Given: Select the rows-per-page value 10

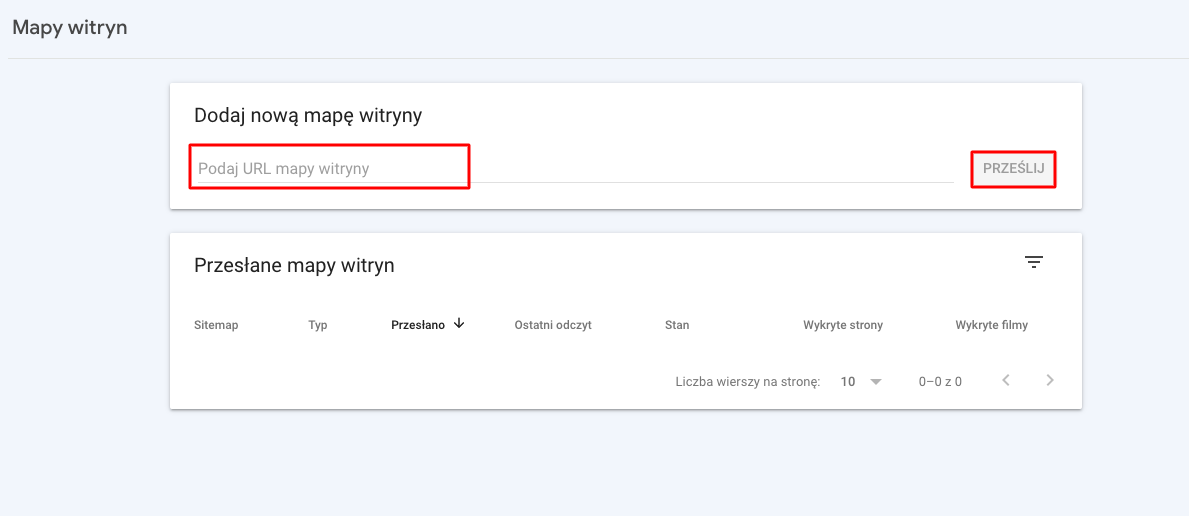Looking at the screenshot, I should 848,382.
